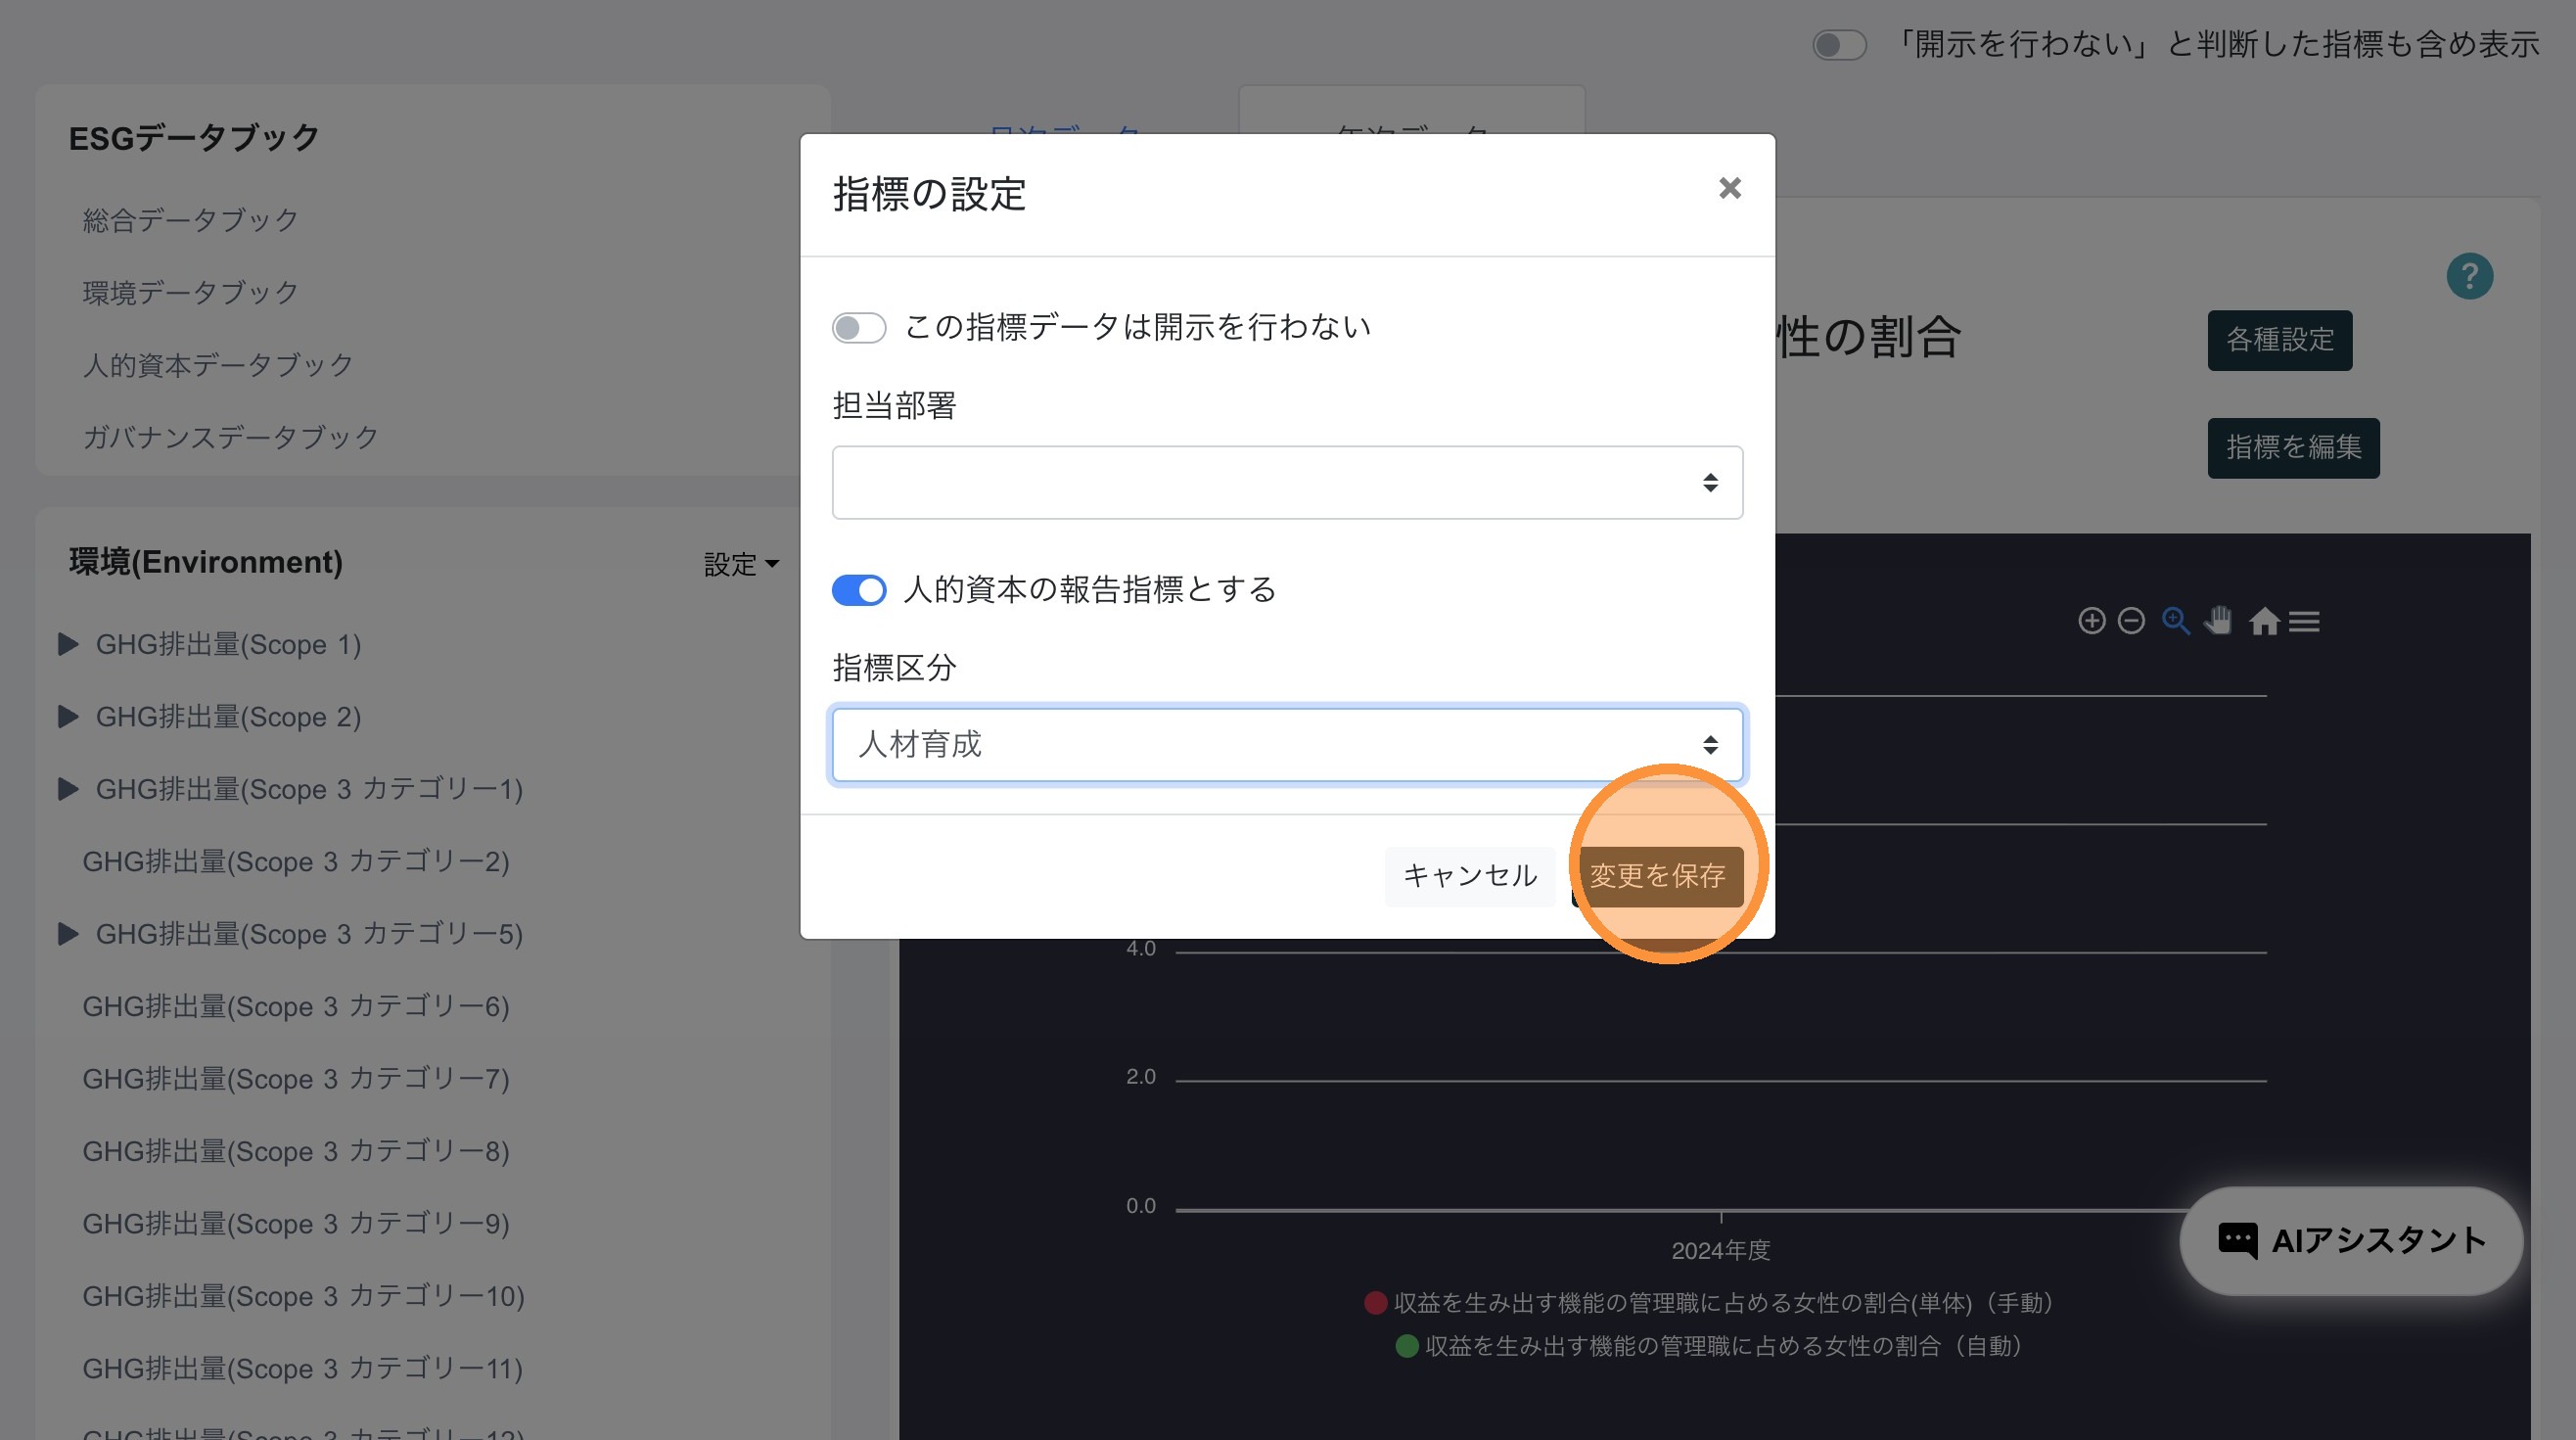Select the magnifier selection zoom tool
This screenshot has width=2576, height=1440.
tap(2175, 621)
